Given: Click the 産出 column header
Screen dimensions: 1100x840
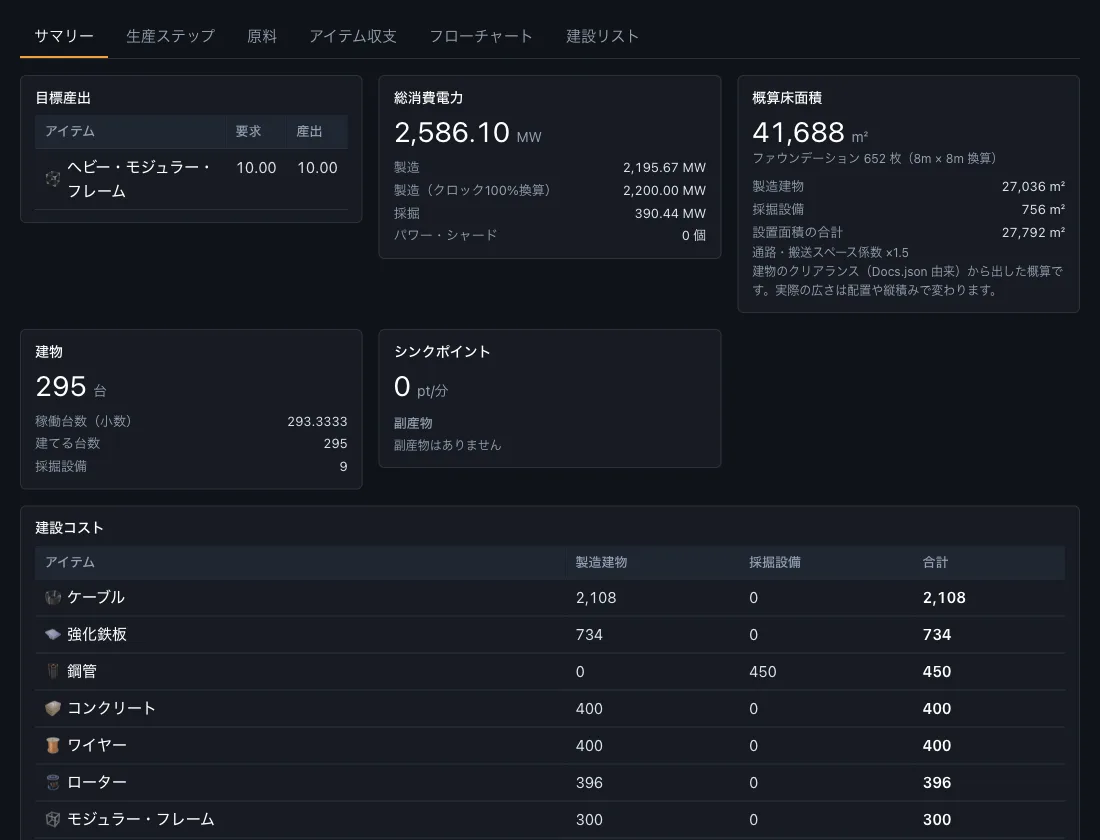Looking at the screenshot, I should point(309,131).
